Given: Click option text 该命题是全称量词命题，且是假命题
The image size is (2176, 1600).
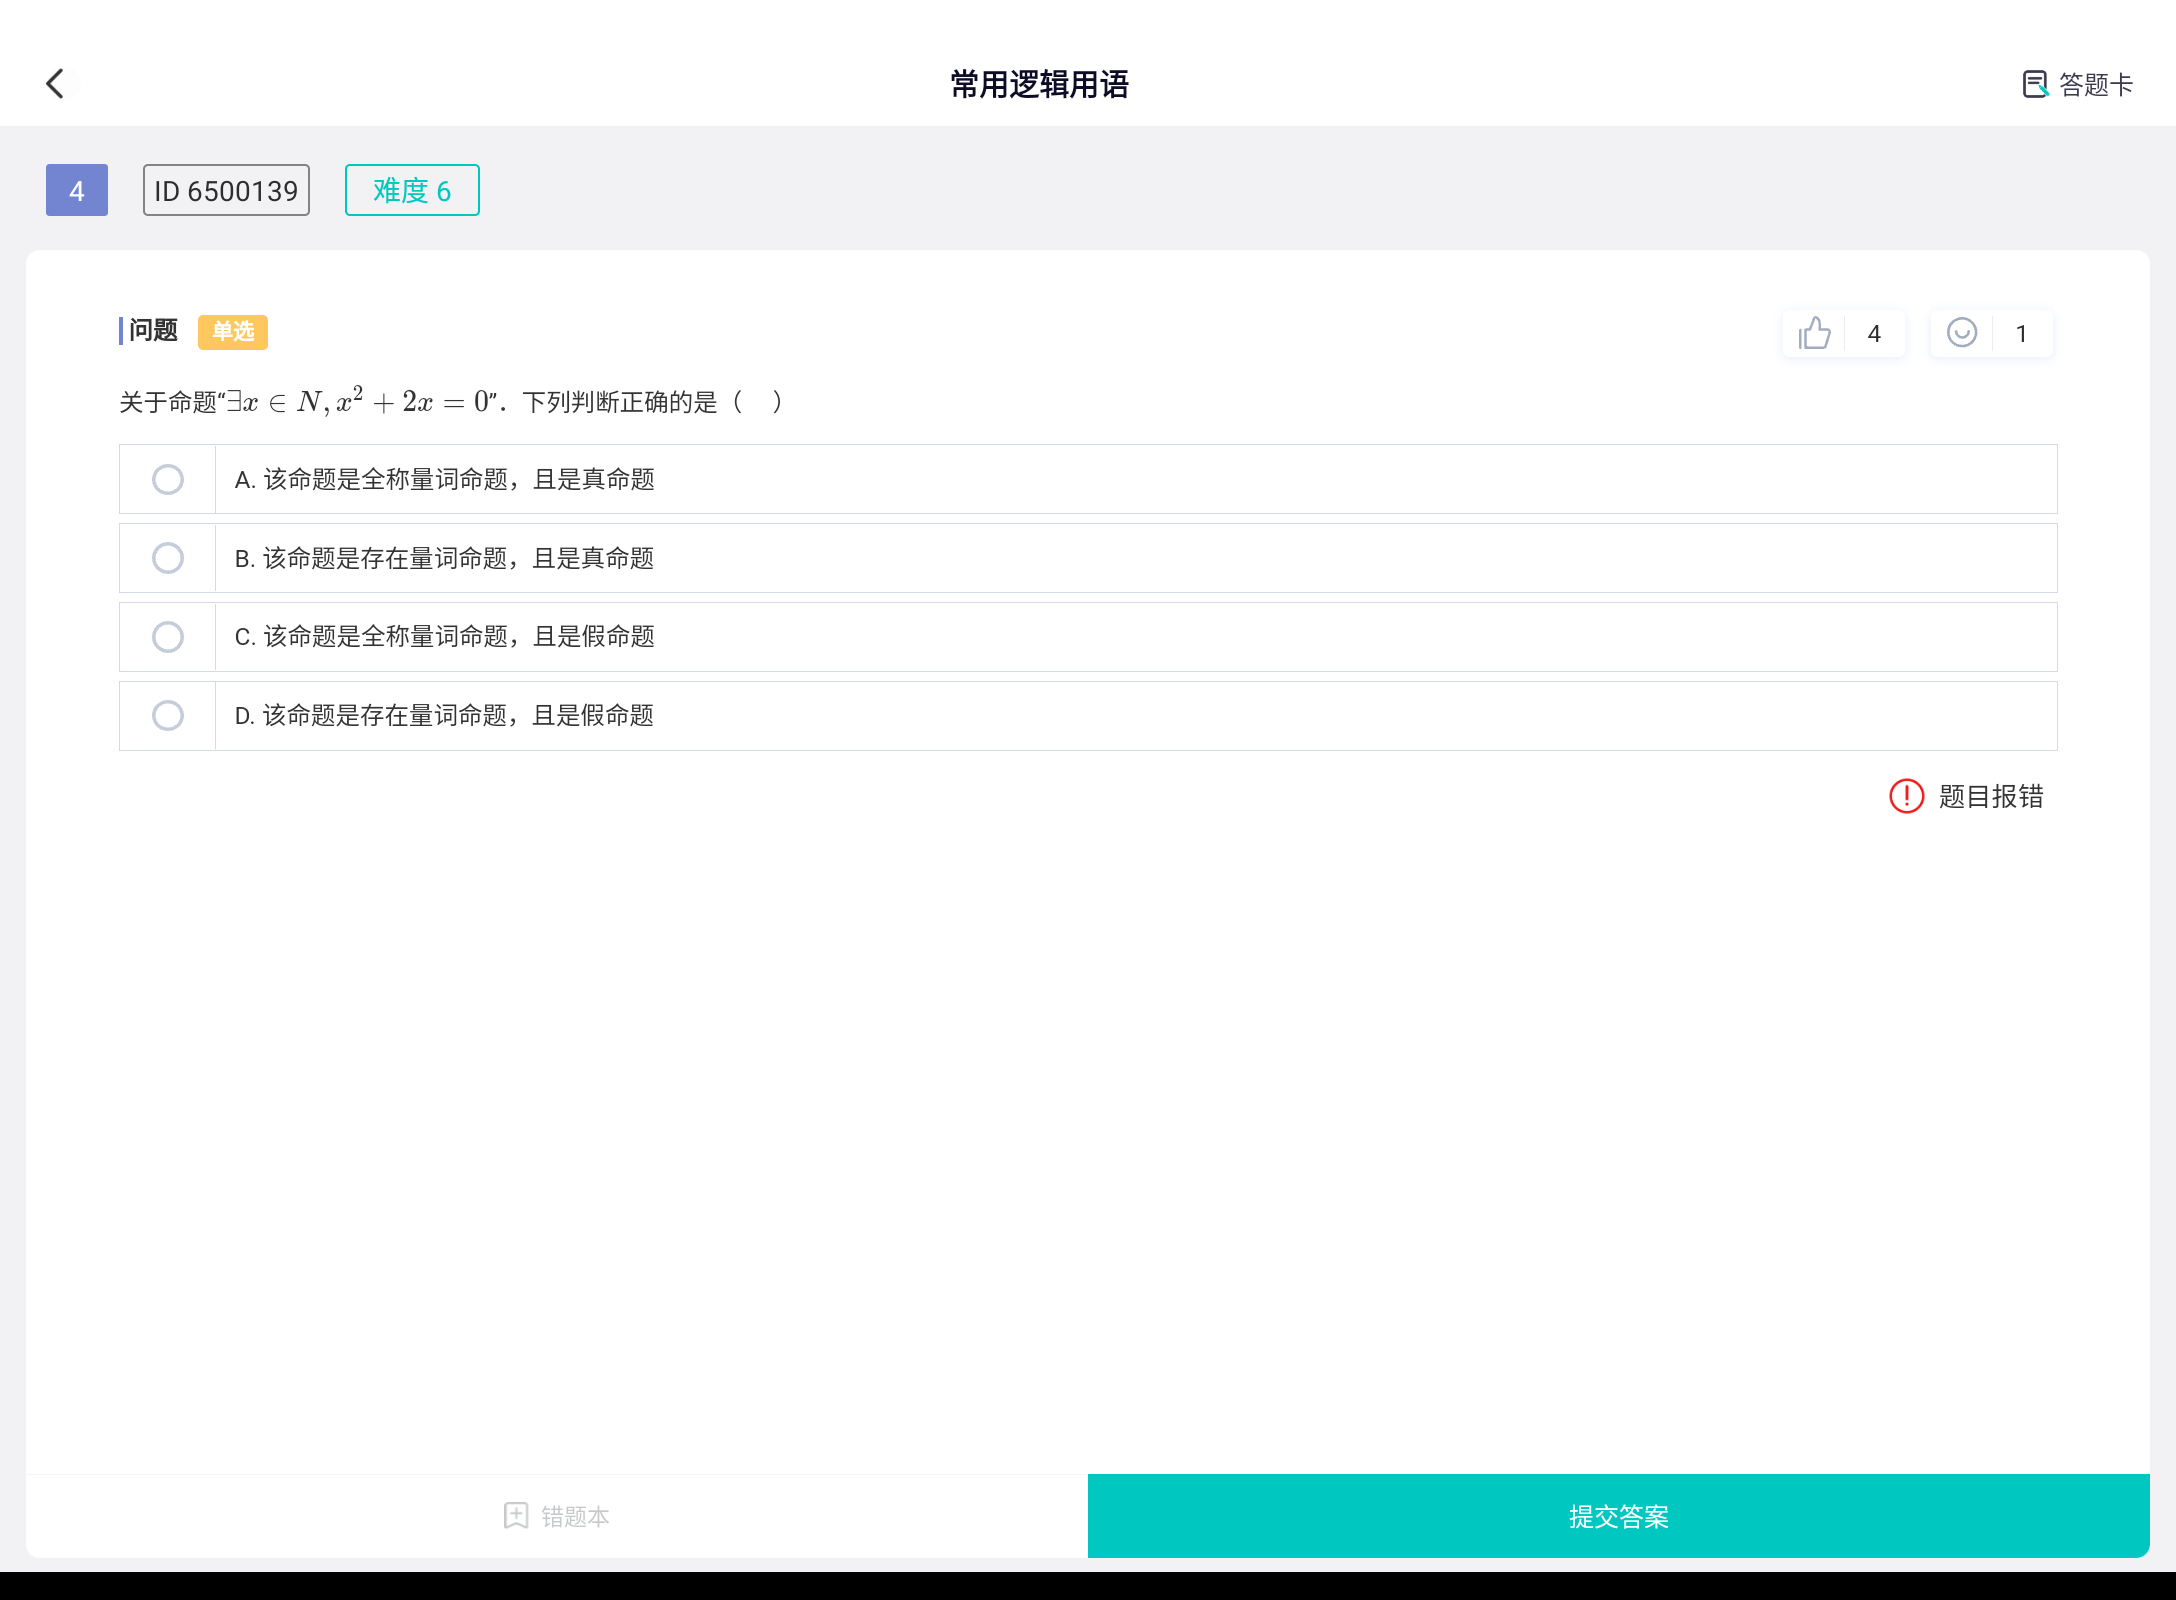Looking at the screenshot, I should click(459, 637).
